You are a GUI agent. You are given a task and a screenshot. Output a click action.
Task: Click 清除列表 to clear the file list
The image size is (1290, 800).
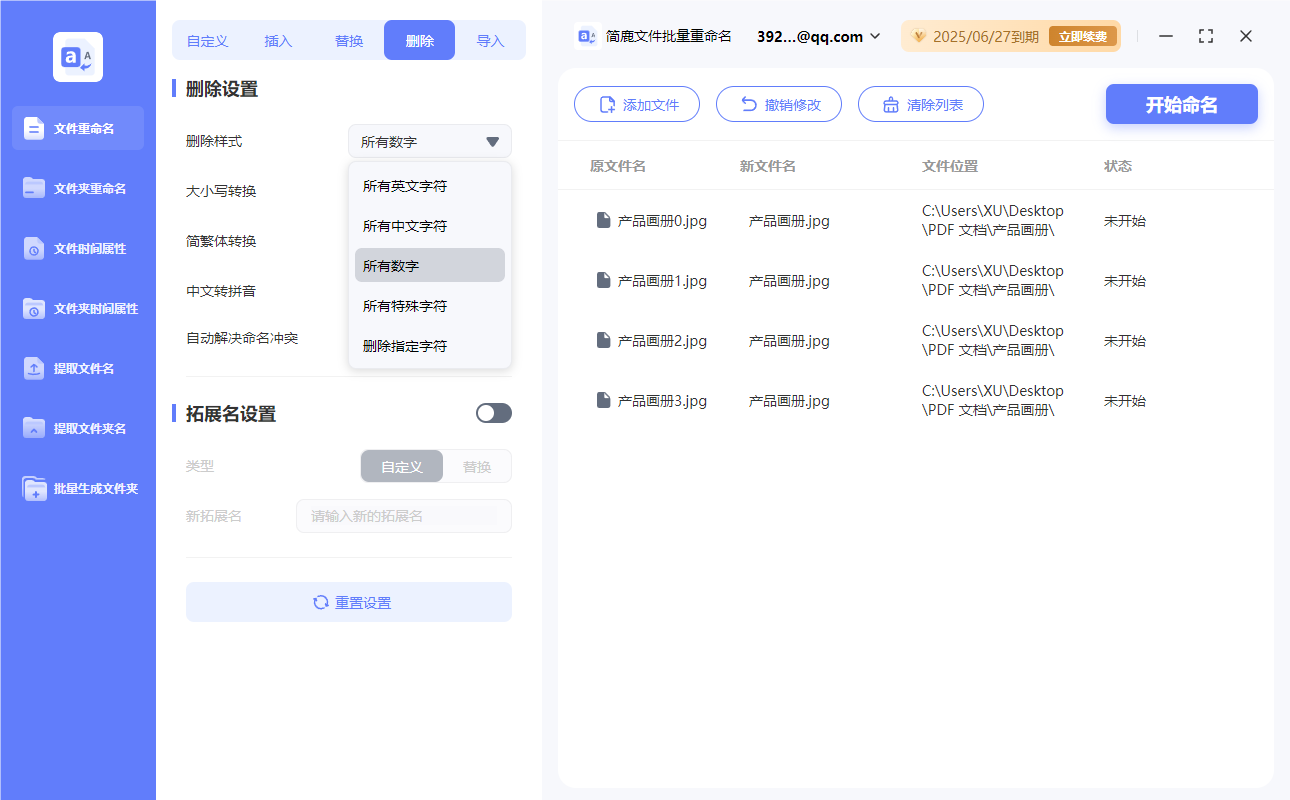click(920, 103)
